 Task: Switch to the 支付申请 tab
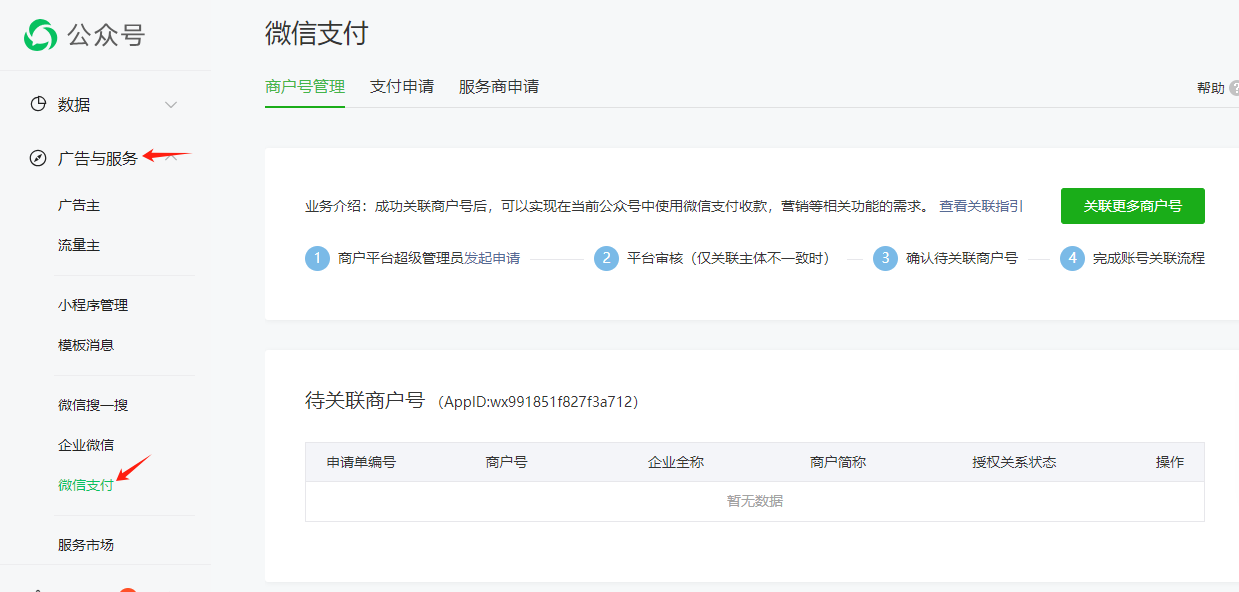tap(402, 87)
